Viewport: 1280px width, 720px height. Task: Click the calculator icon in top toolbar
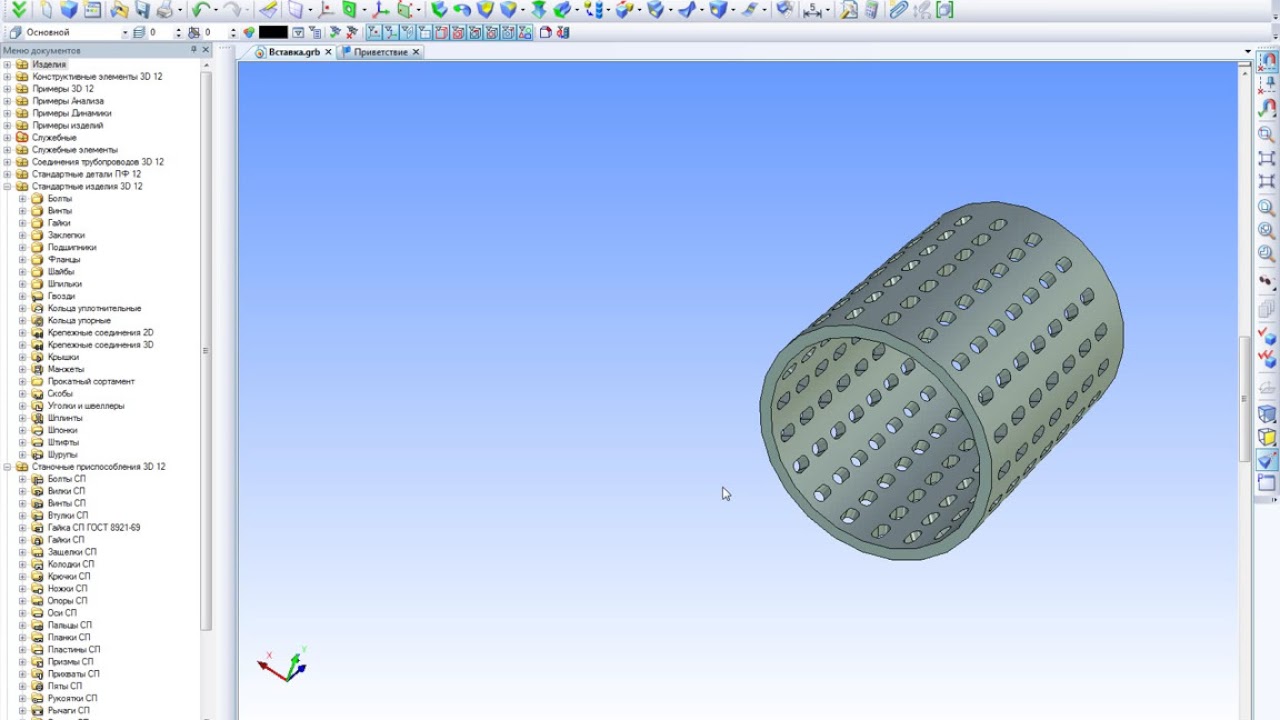[871, 10]
